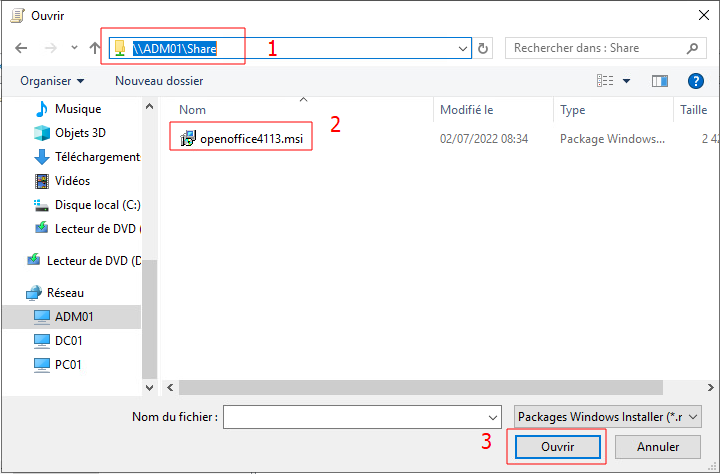Click the Ouvrir button

click(557, 447)
